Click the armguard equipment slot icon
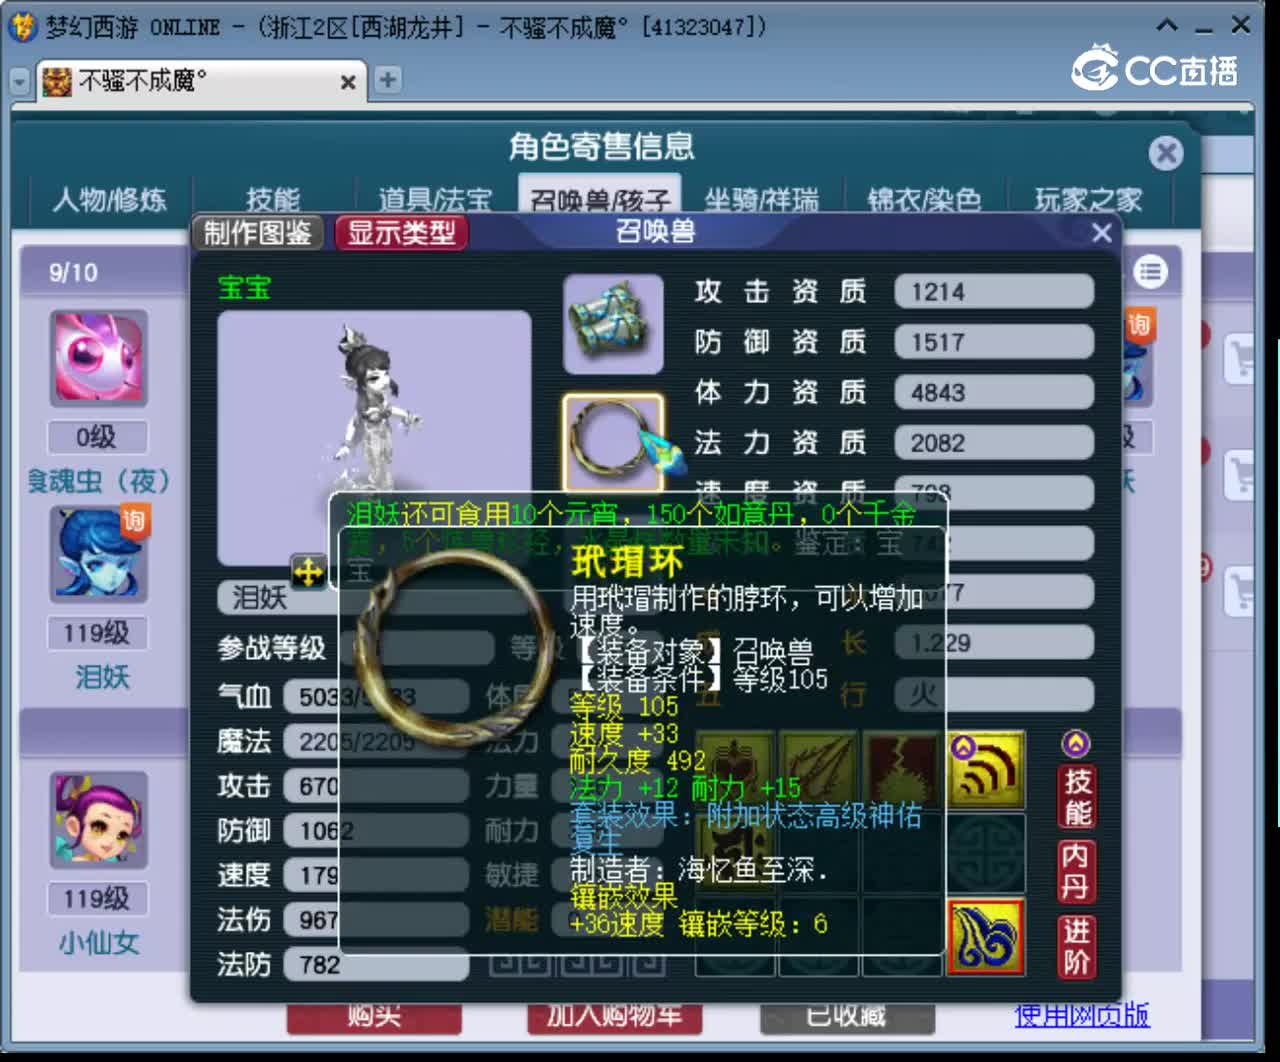 tap(613, 324)
